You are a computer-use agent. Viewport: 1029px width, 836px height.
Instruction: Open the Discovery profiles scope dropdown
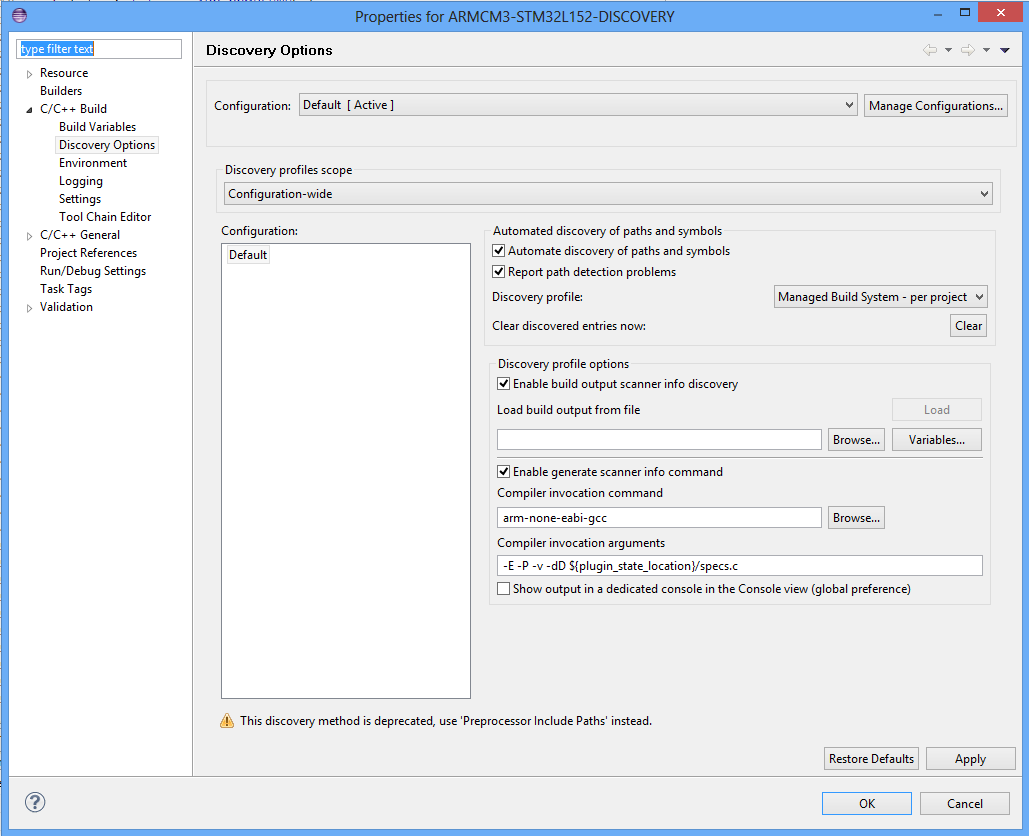[x=608, y=194]
